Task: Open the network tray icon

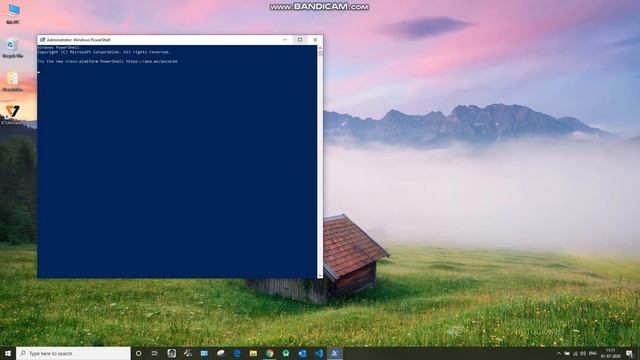Action: click(x=575, y=353)
